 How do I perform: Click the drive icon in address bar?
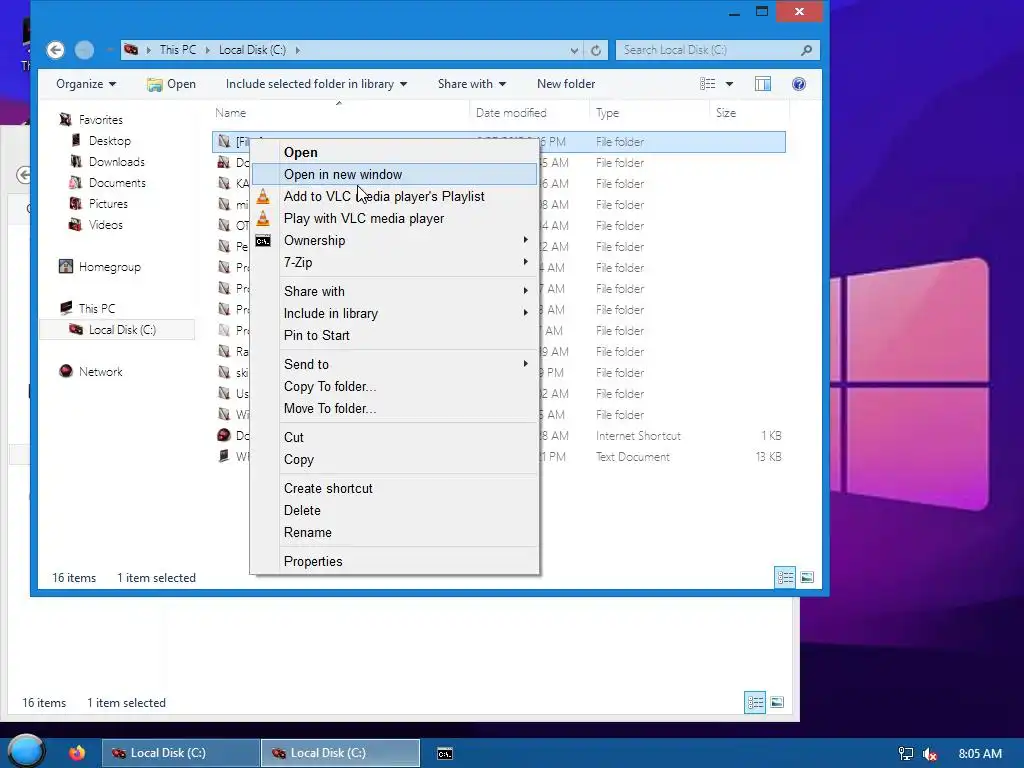tap(131, 50)
